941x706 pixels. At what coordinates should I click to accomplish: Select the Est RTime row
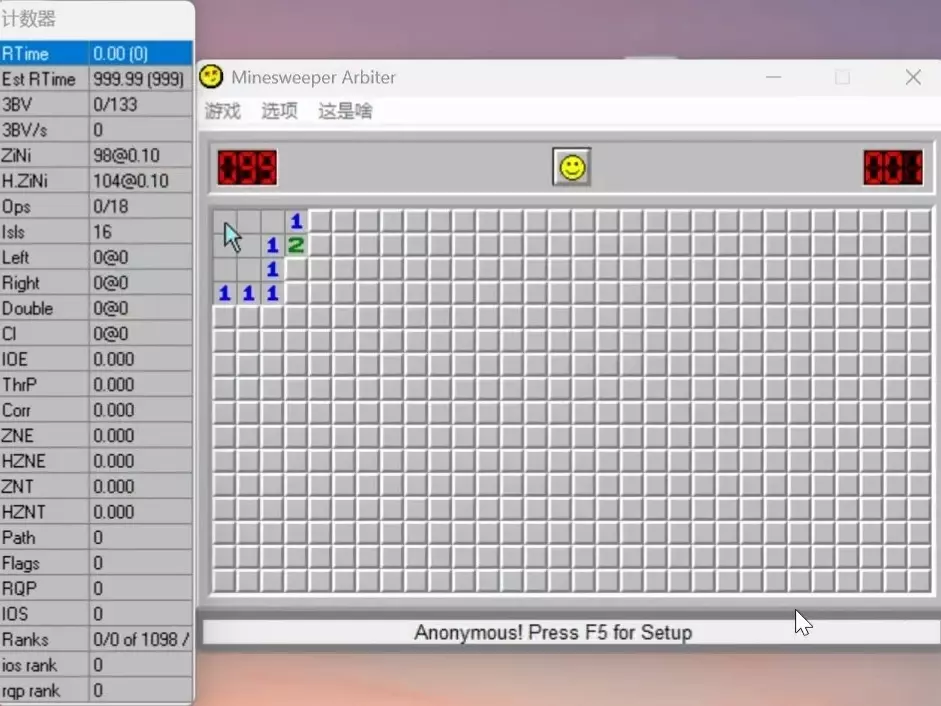coord(96,79)
